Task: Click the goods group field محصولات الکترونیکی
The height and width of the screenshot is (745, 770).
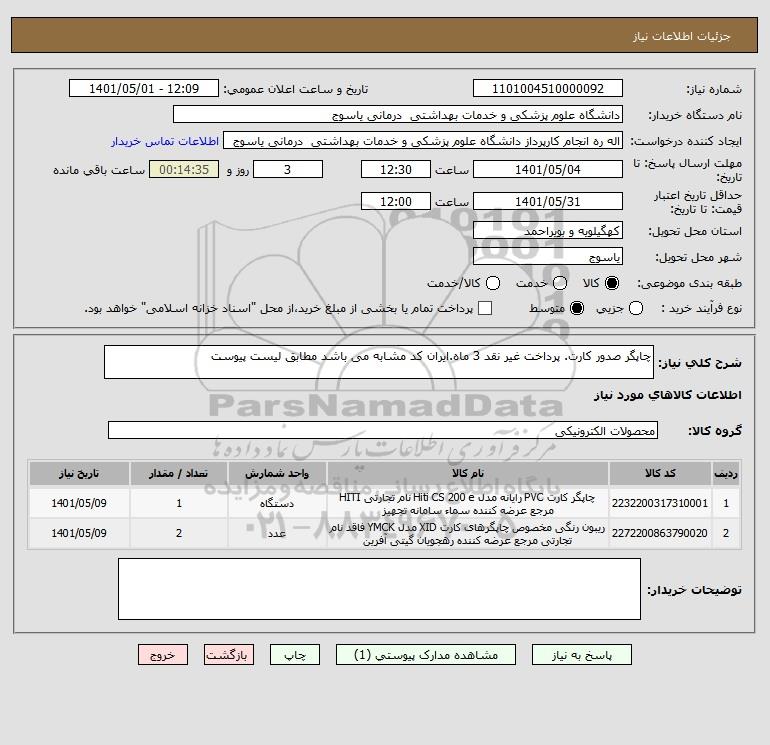Action: tap(383, 431)
